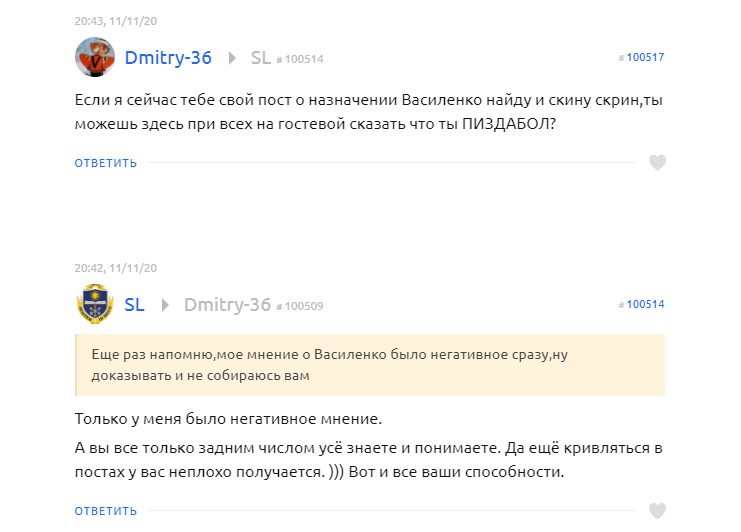Click the reply arrow after blue SL name

tap(165, 305)
